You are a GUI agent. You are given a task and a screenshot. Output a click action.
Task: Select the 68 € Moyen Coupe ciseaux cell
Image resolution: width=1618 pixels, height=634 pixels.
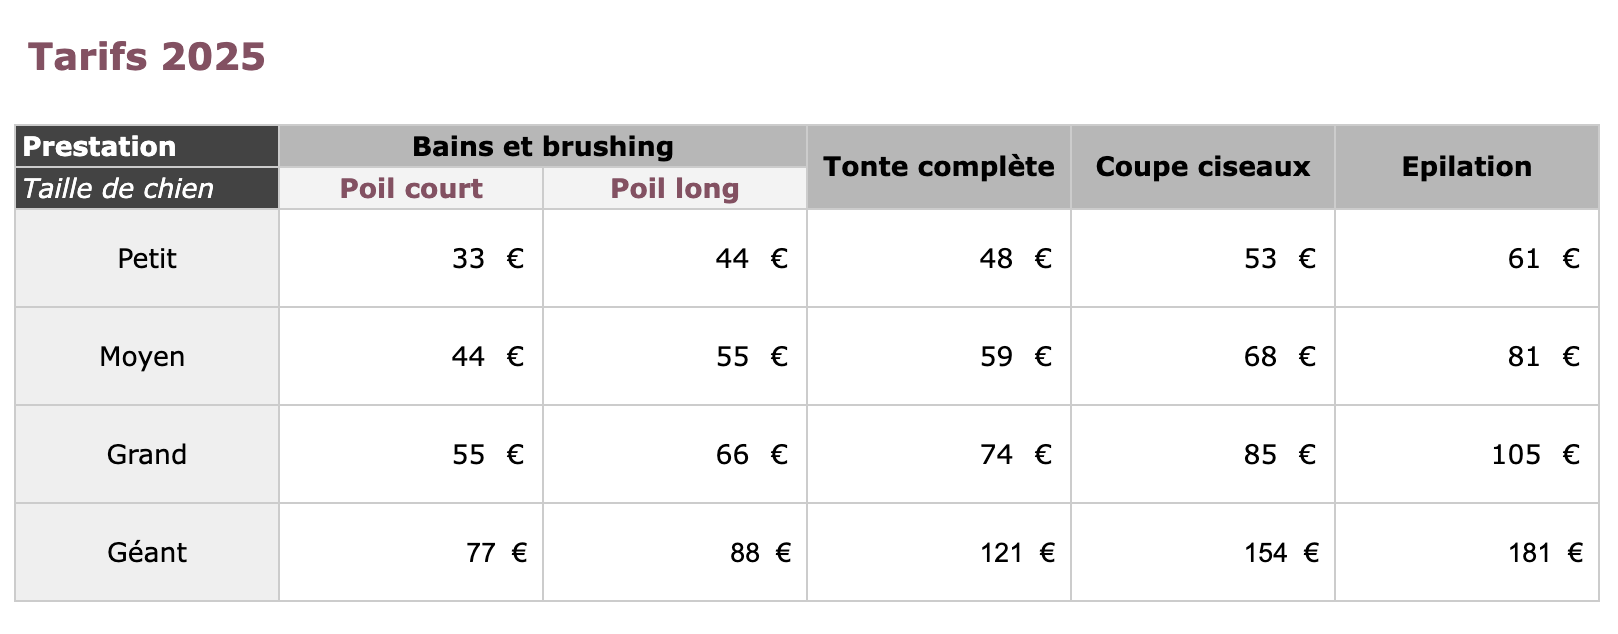tap(1203, 356)
